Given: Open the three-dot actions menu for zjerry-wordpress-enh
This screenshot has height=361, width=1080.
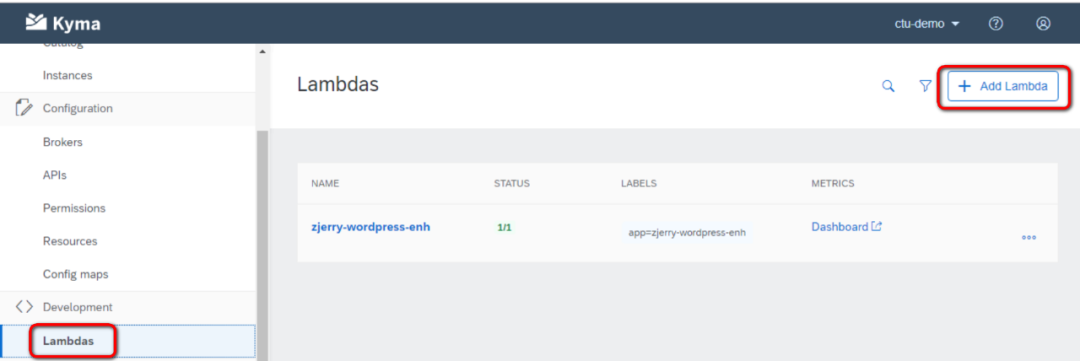Looking at the screenshot, I should tap(1029, 237).
